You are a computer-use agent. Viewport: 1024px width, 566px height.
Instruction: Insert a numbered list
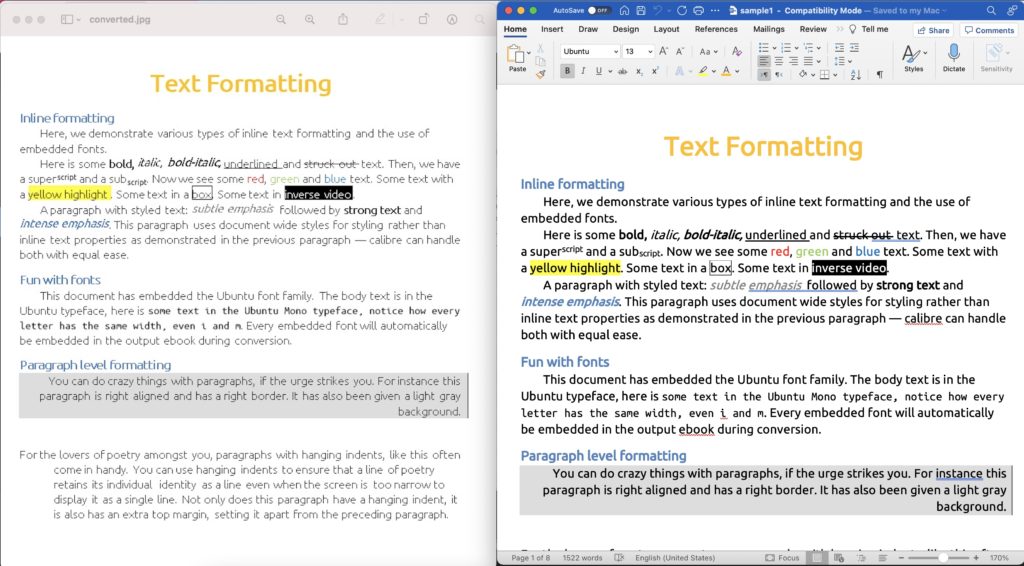(786, 48)
